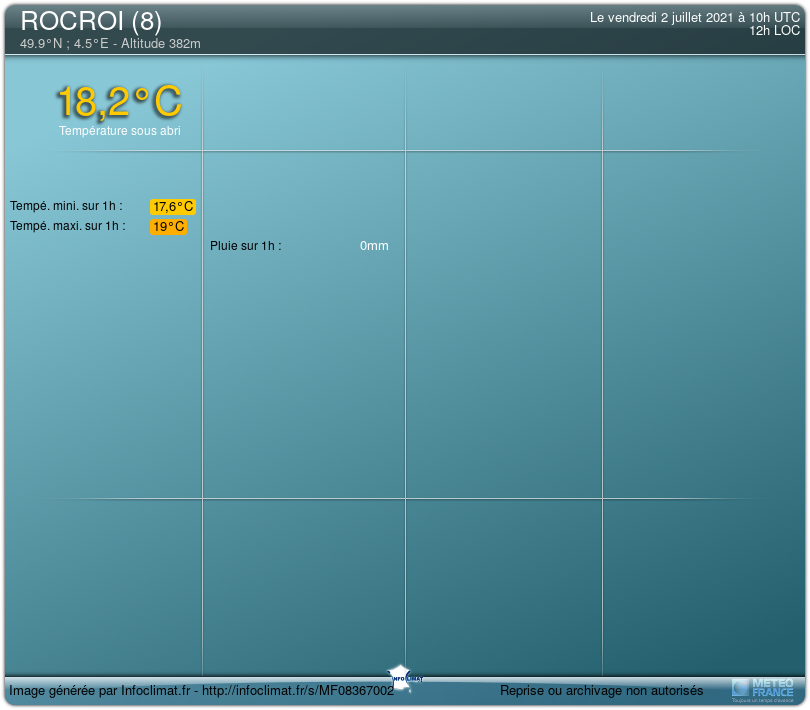Image resolution: width=810 pixels, height=710 pixels.
Task: Click the Météo France wordmark text
Action: point(772,686)
